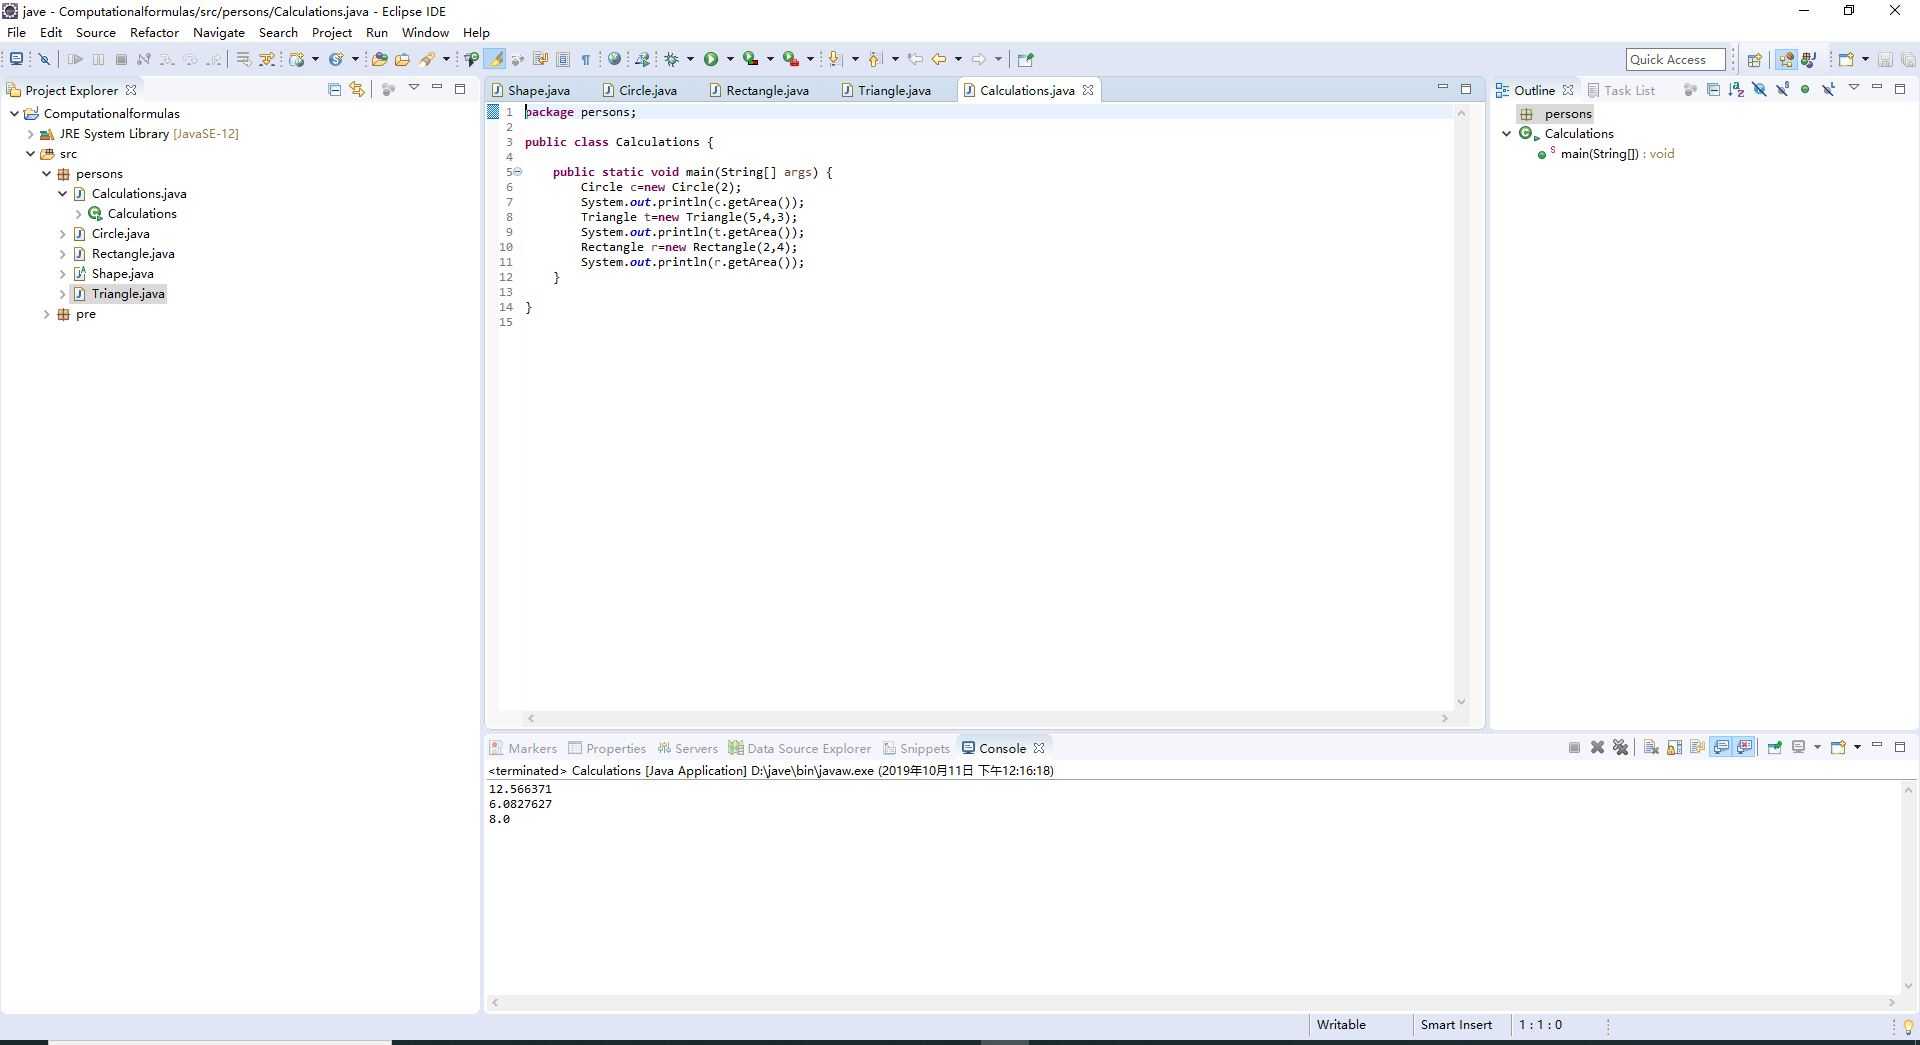Click Remove All Terminated Launches in Console
The image size is (1920, 1045).
(x=1621, y=747)
